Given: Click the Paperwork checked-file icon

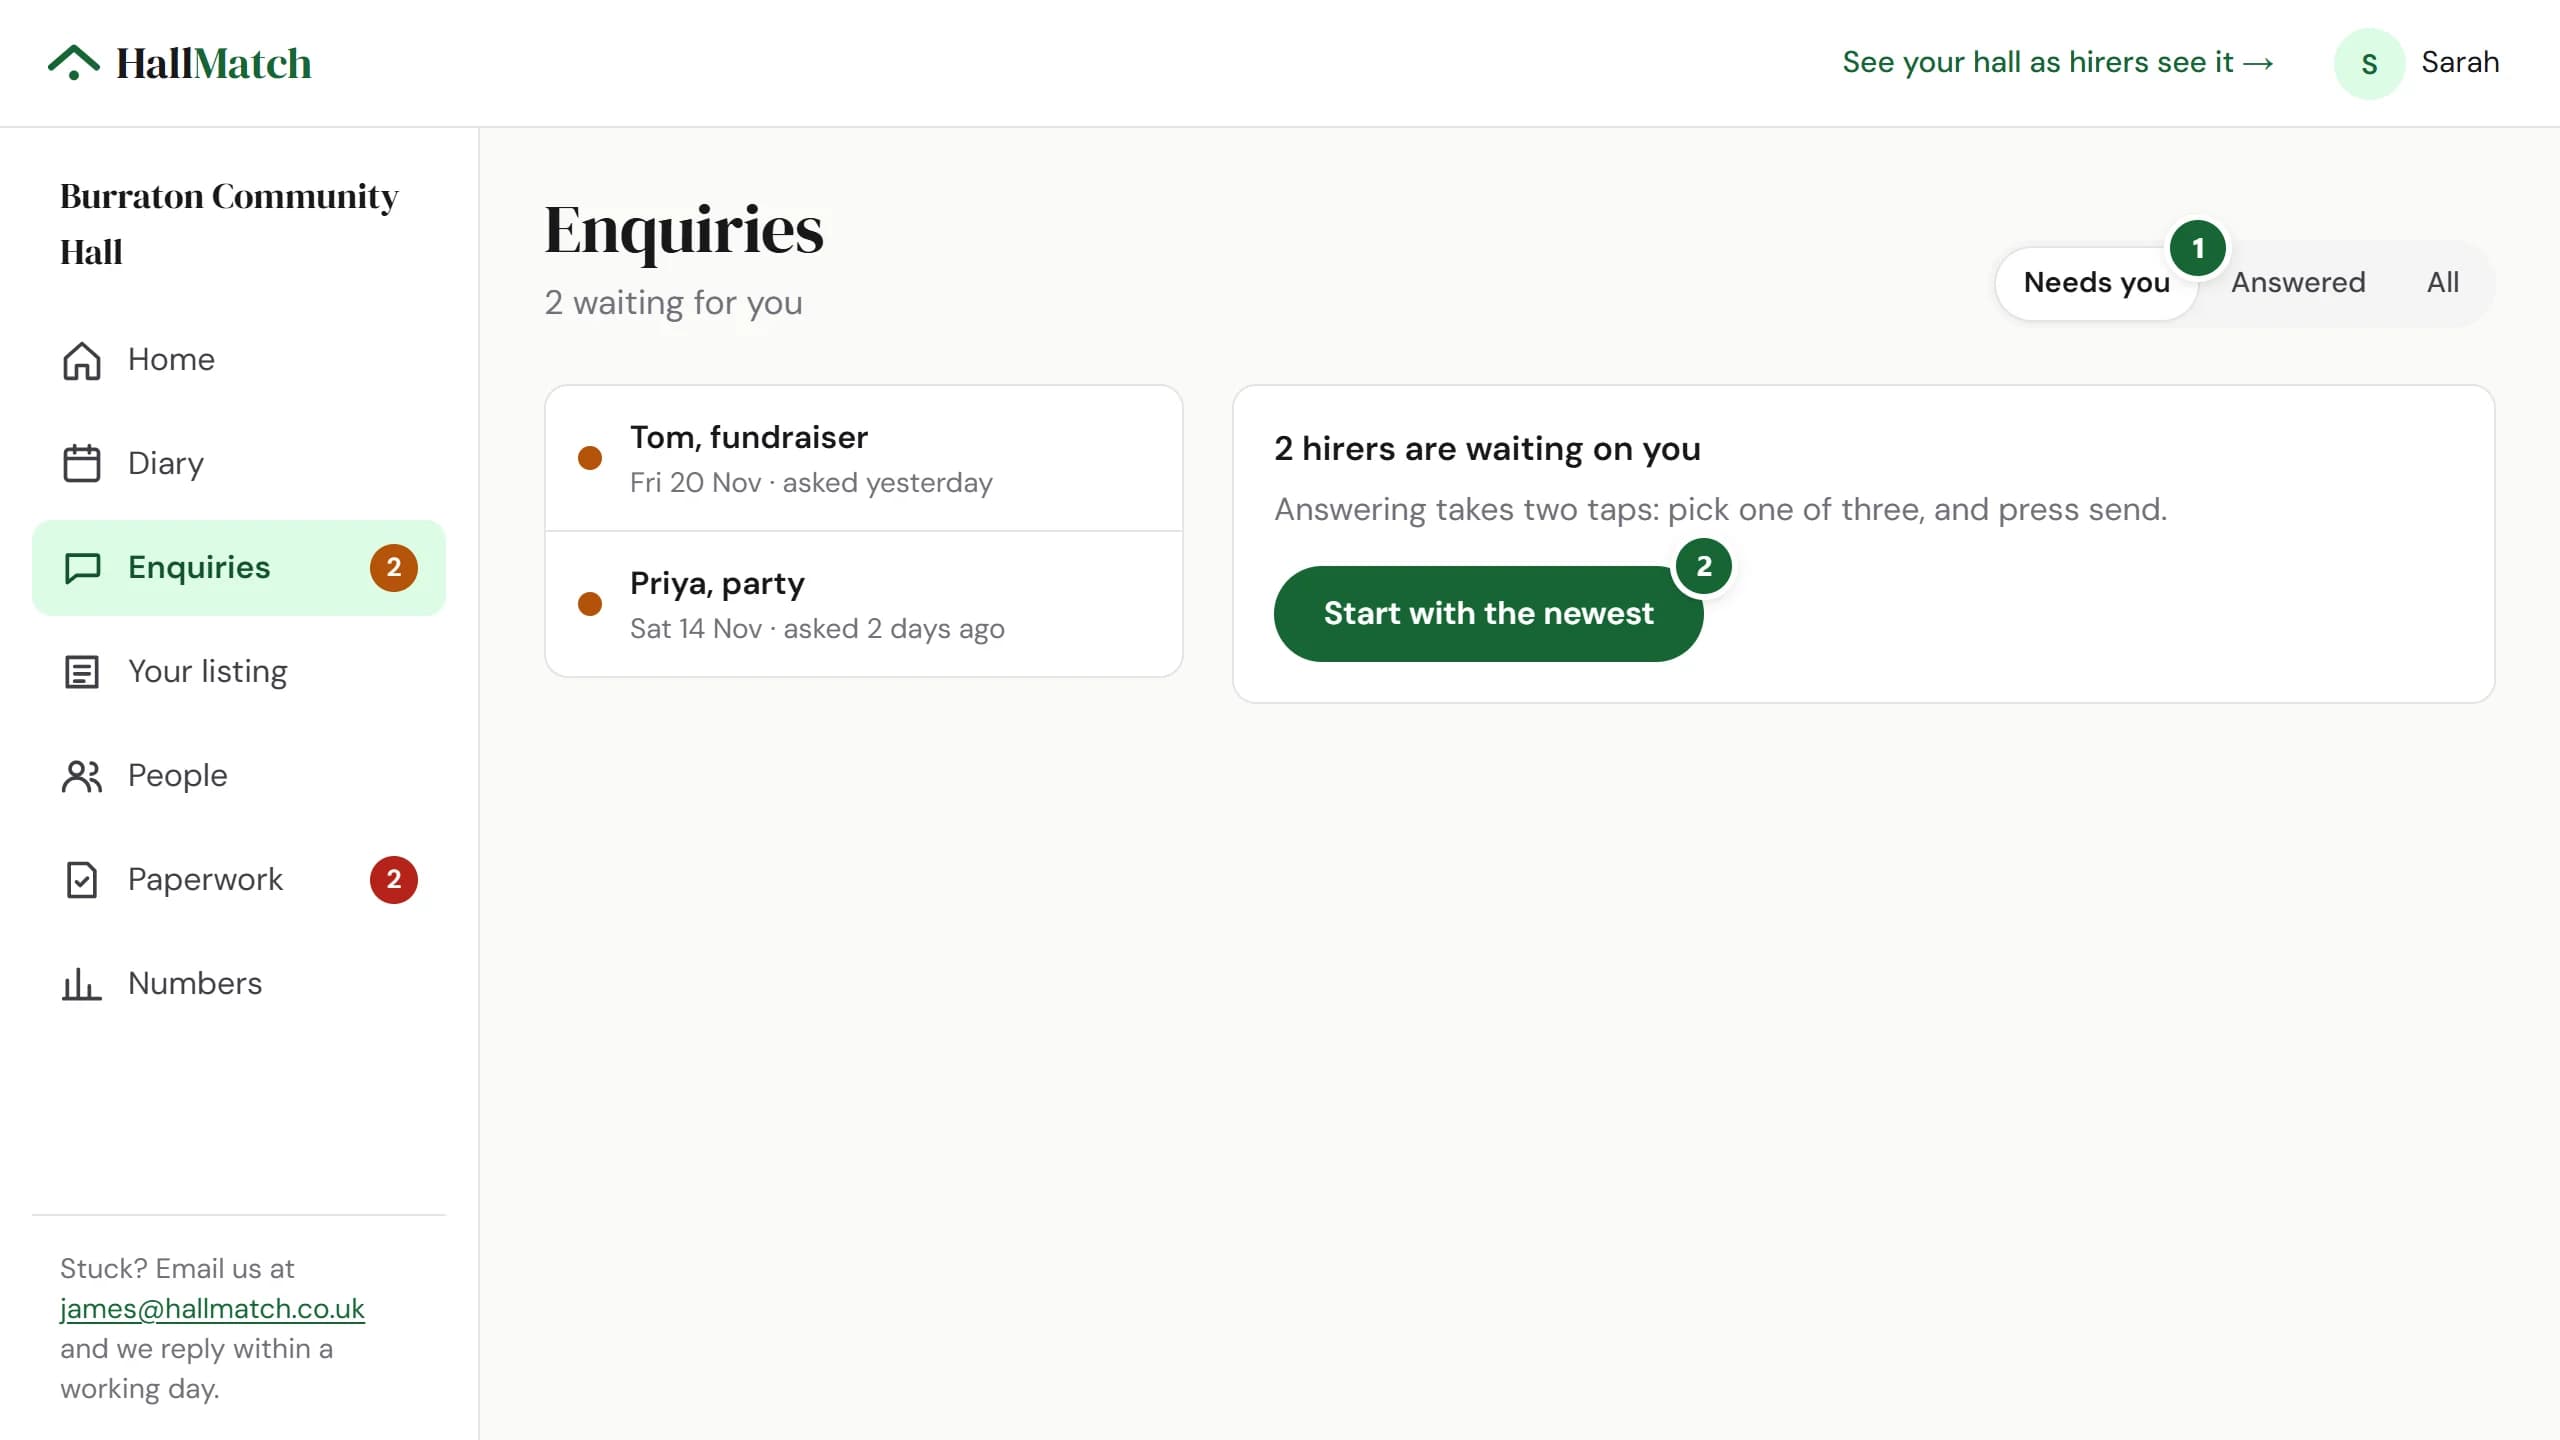Looking at the screenshot, I should [x=82, y=880].
